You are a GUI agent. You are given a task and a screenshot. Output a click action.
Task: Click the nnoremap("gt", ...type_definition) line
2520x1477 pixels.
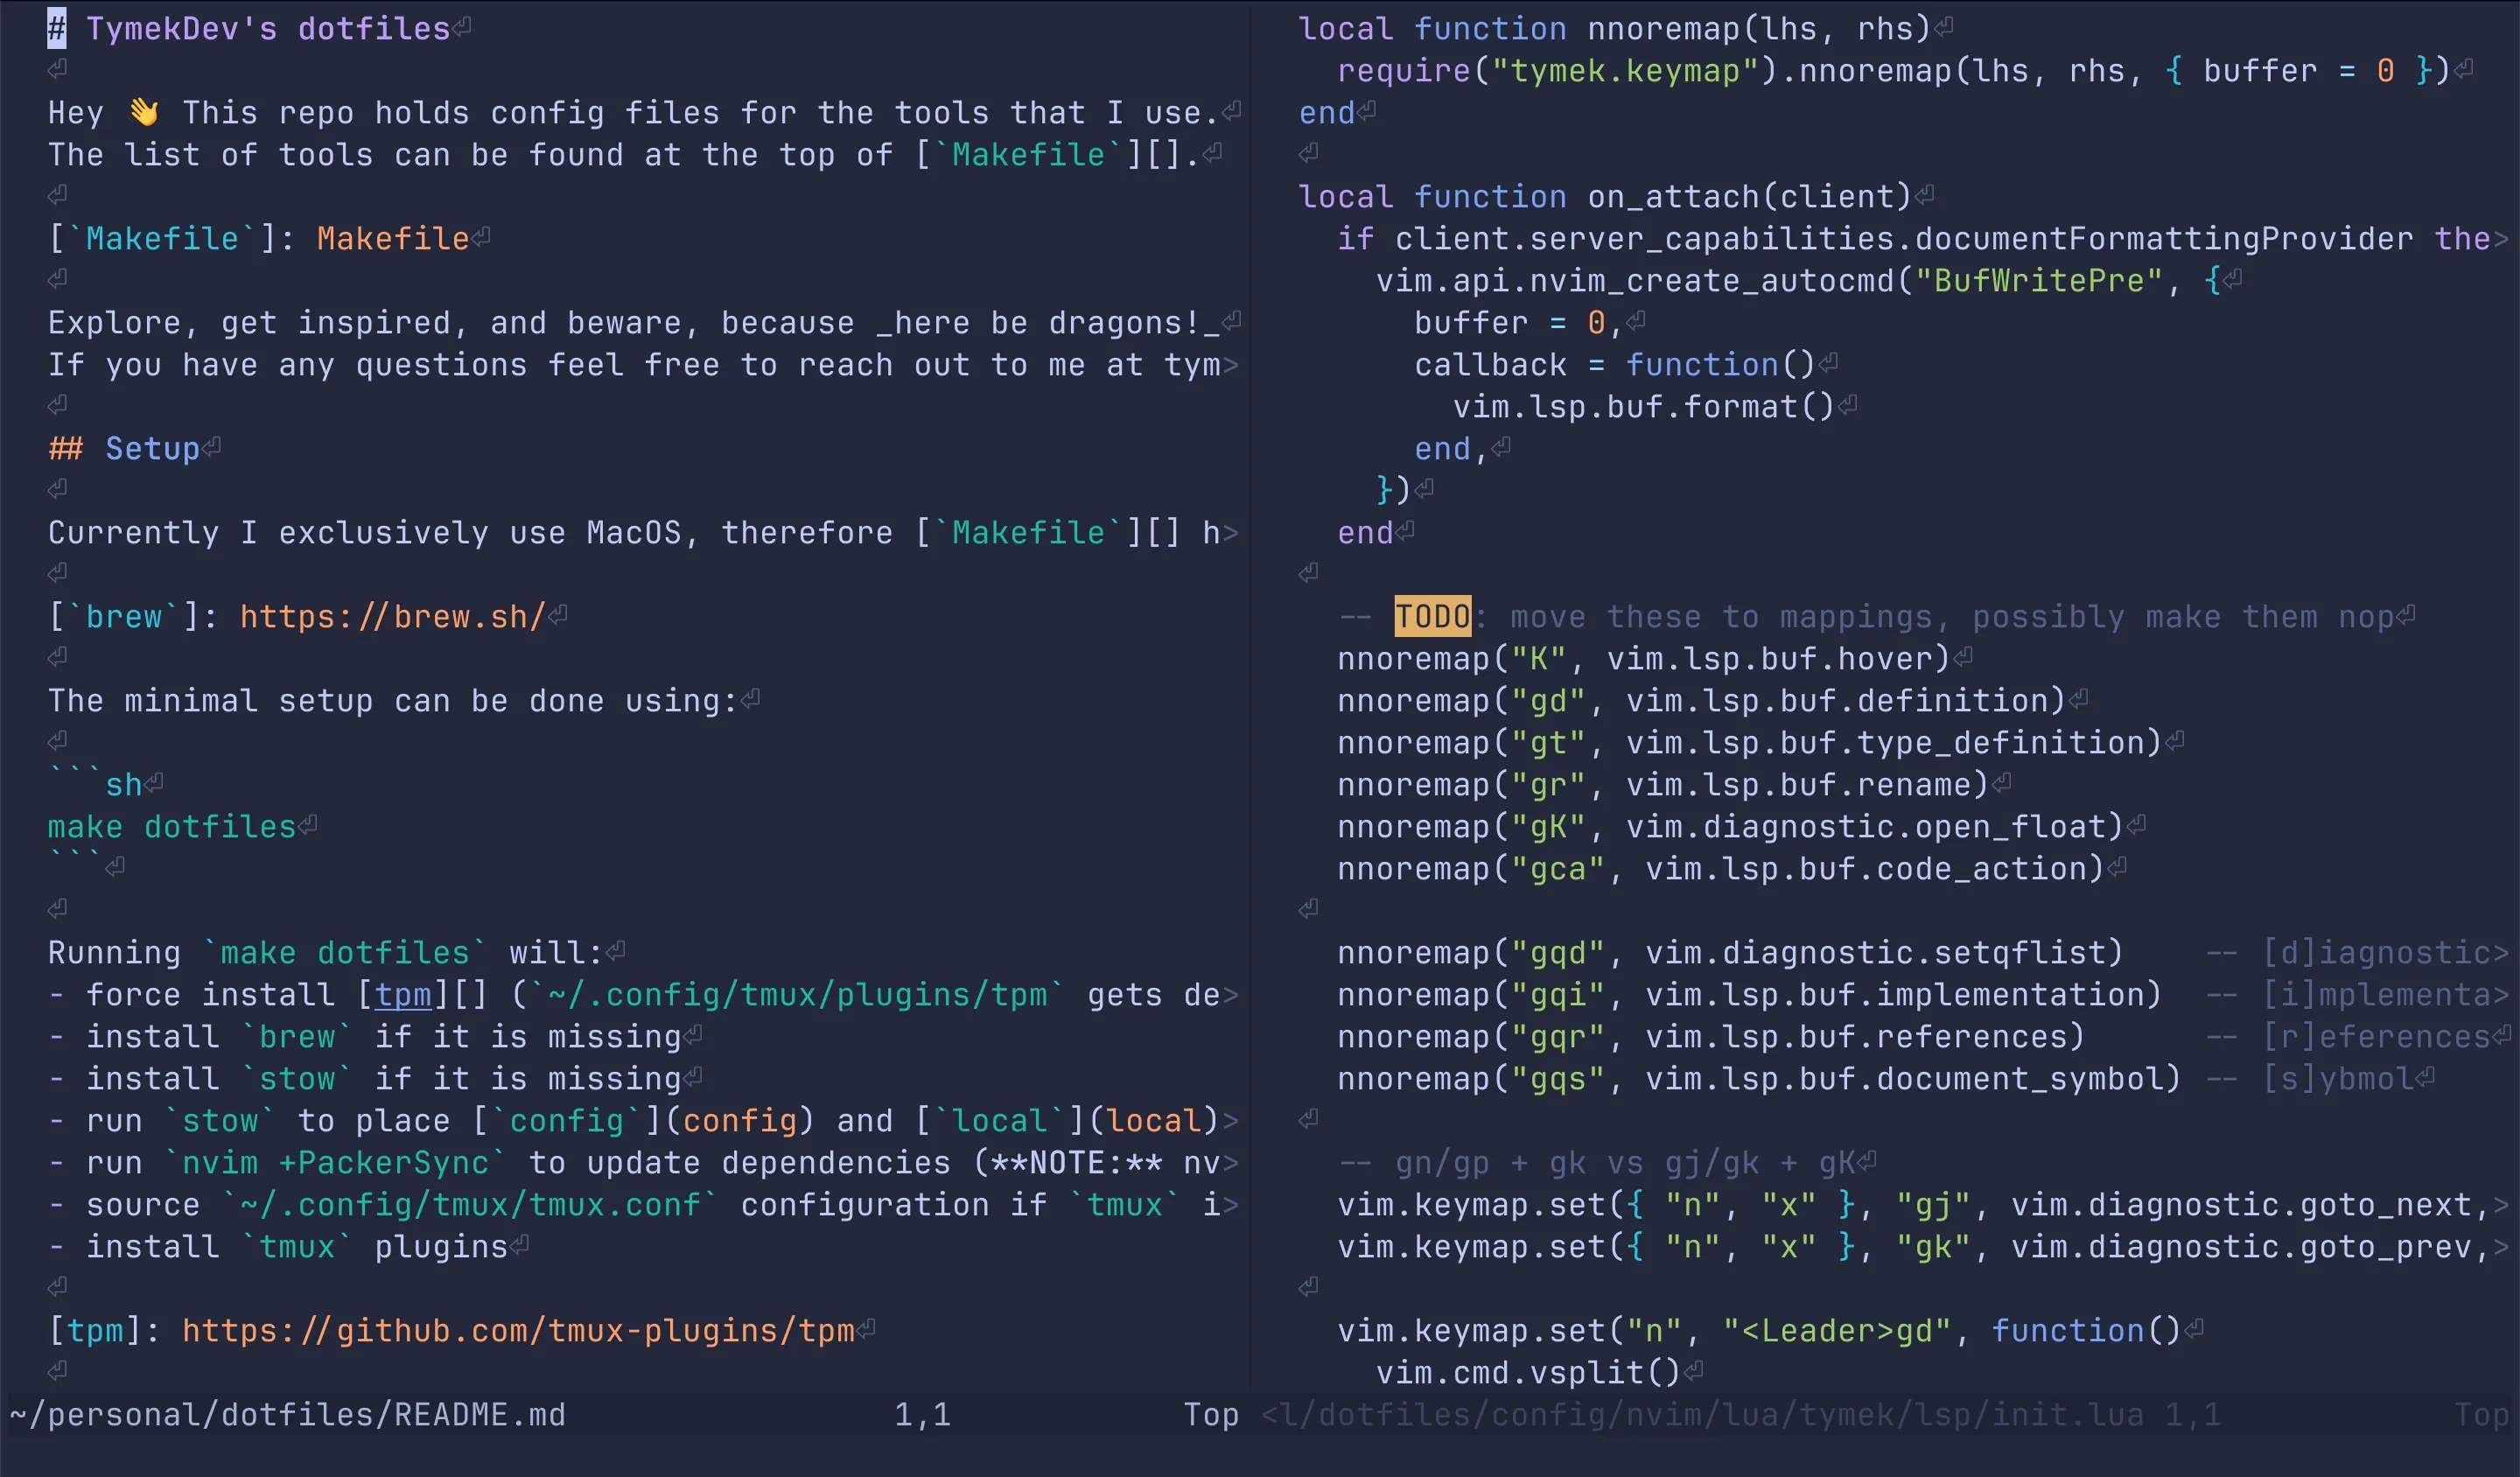1750,743
